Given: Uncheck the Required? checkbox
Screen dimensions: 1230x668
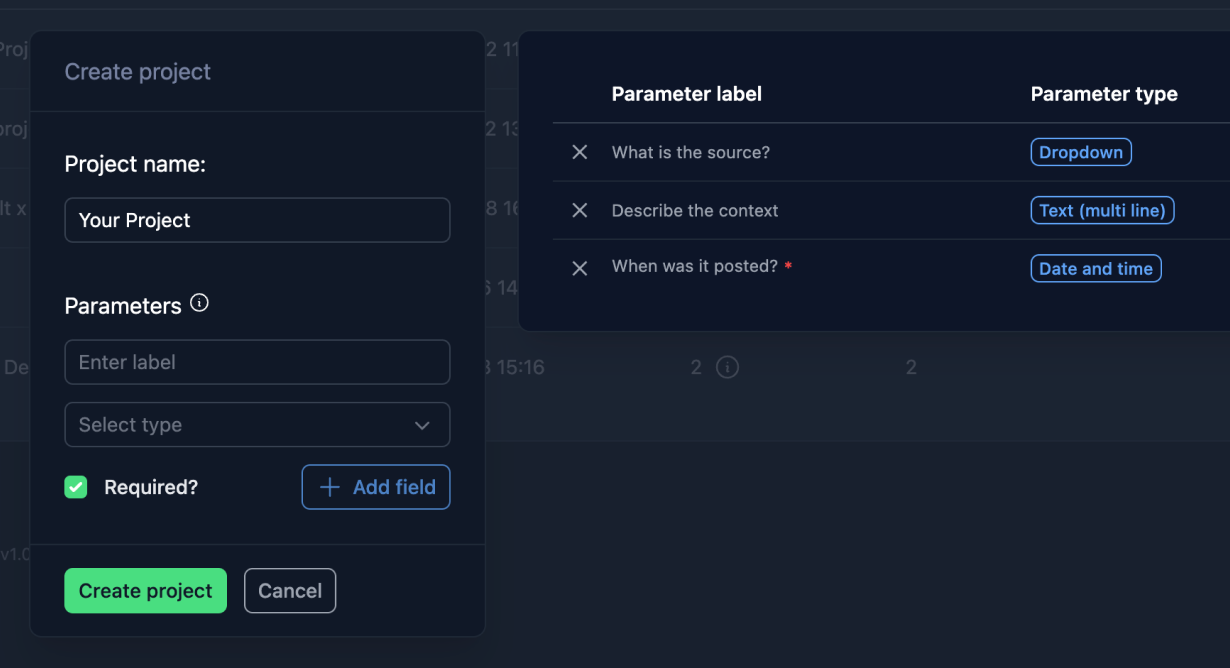Looking at the screenshot, I should [x=76, y=487].
